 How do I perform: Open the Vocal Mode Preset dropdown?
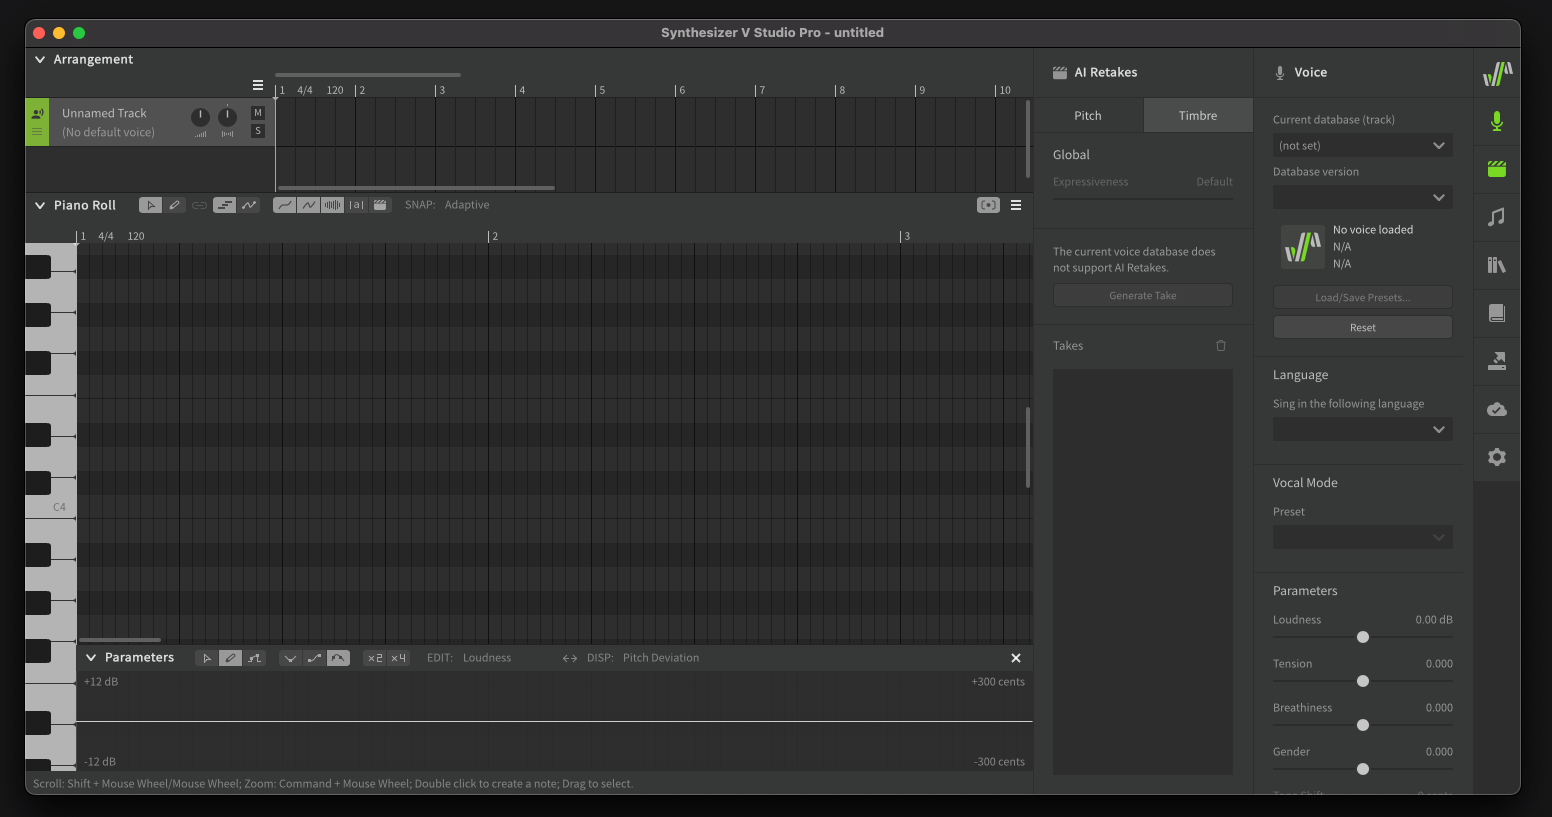tap(1363, 537)
